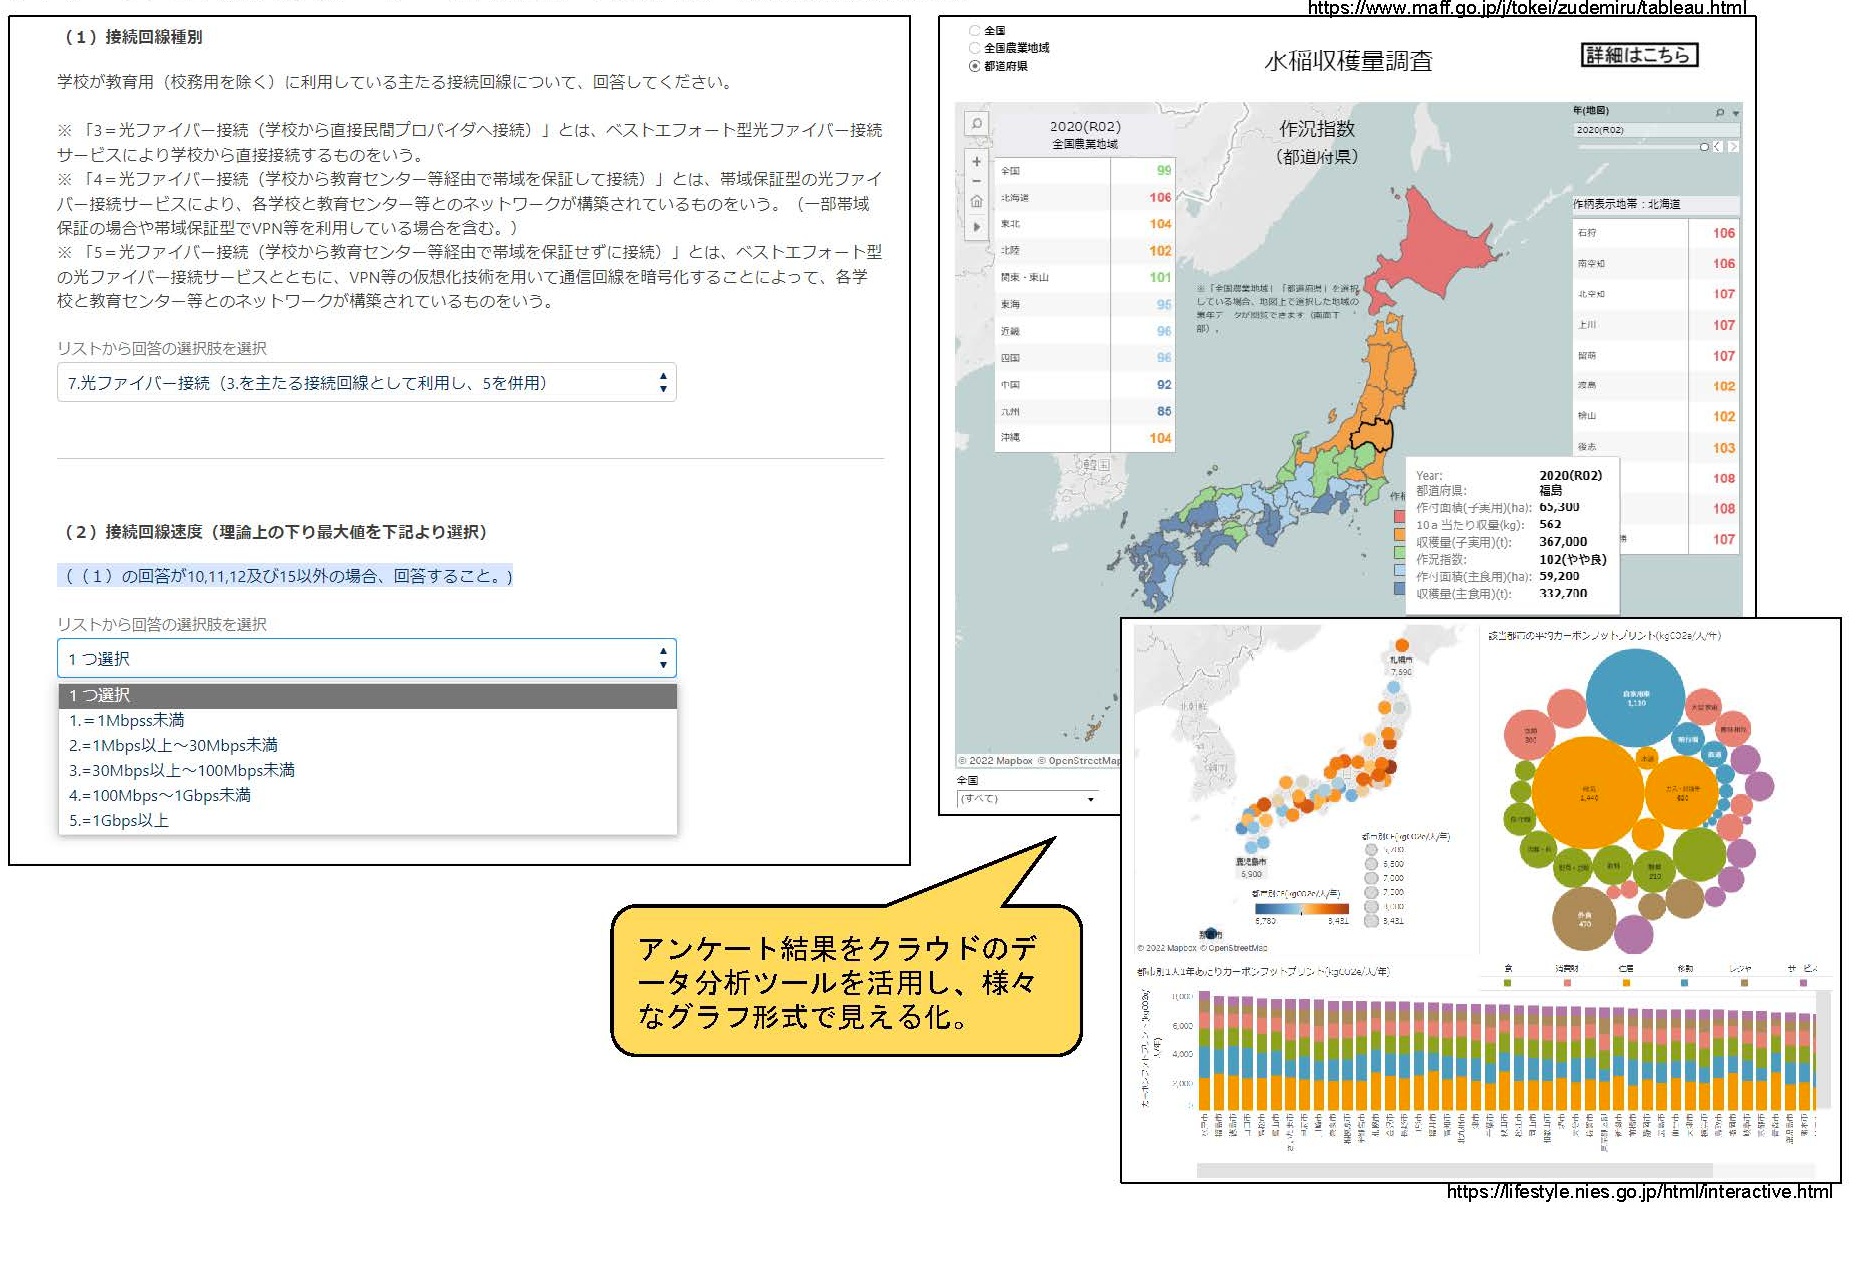Choose option 5.=1Gbps以上
1854x1264 pixels.
coord(367,821)
